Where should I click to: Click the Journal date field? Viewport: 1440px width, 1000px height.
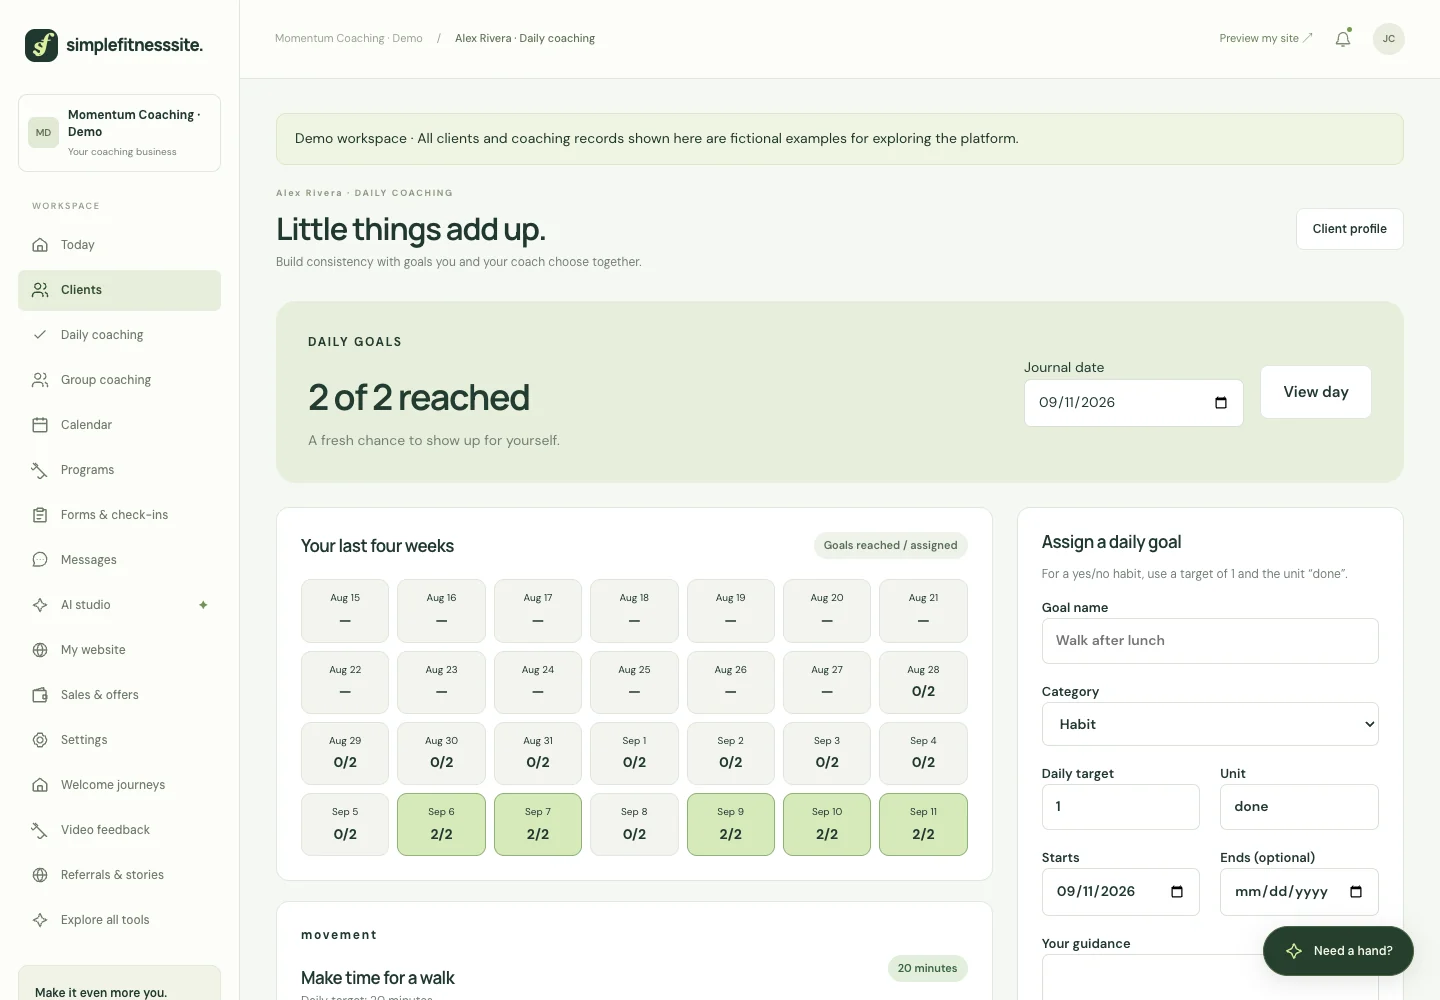(1134, 403)
